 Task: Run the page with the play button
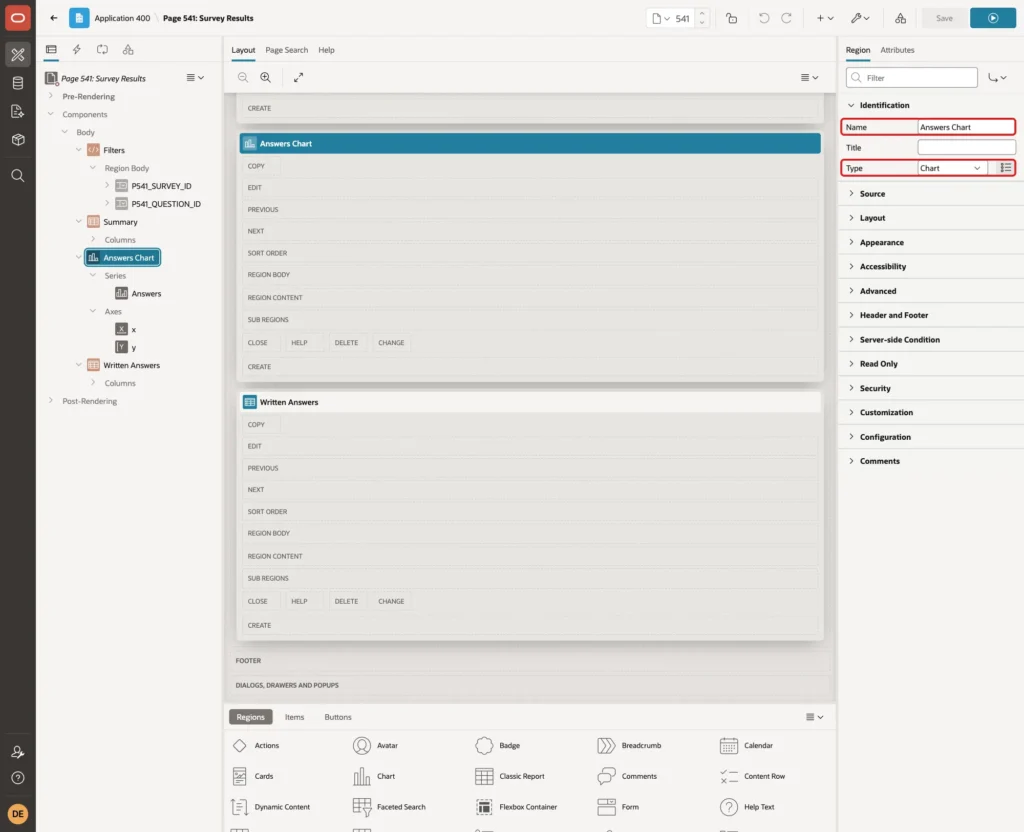tap(993, 18)
